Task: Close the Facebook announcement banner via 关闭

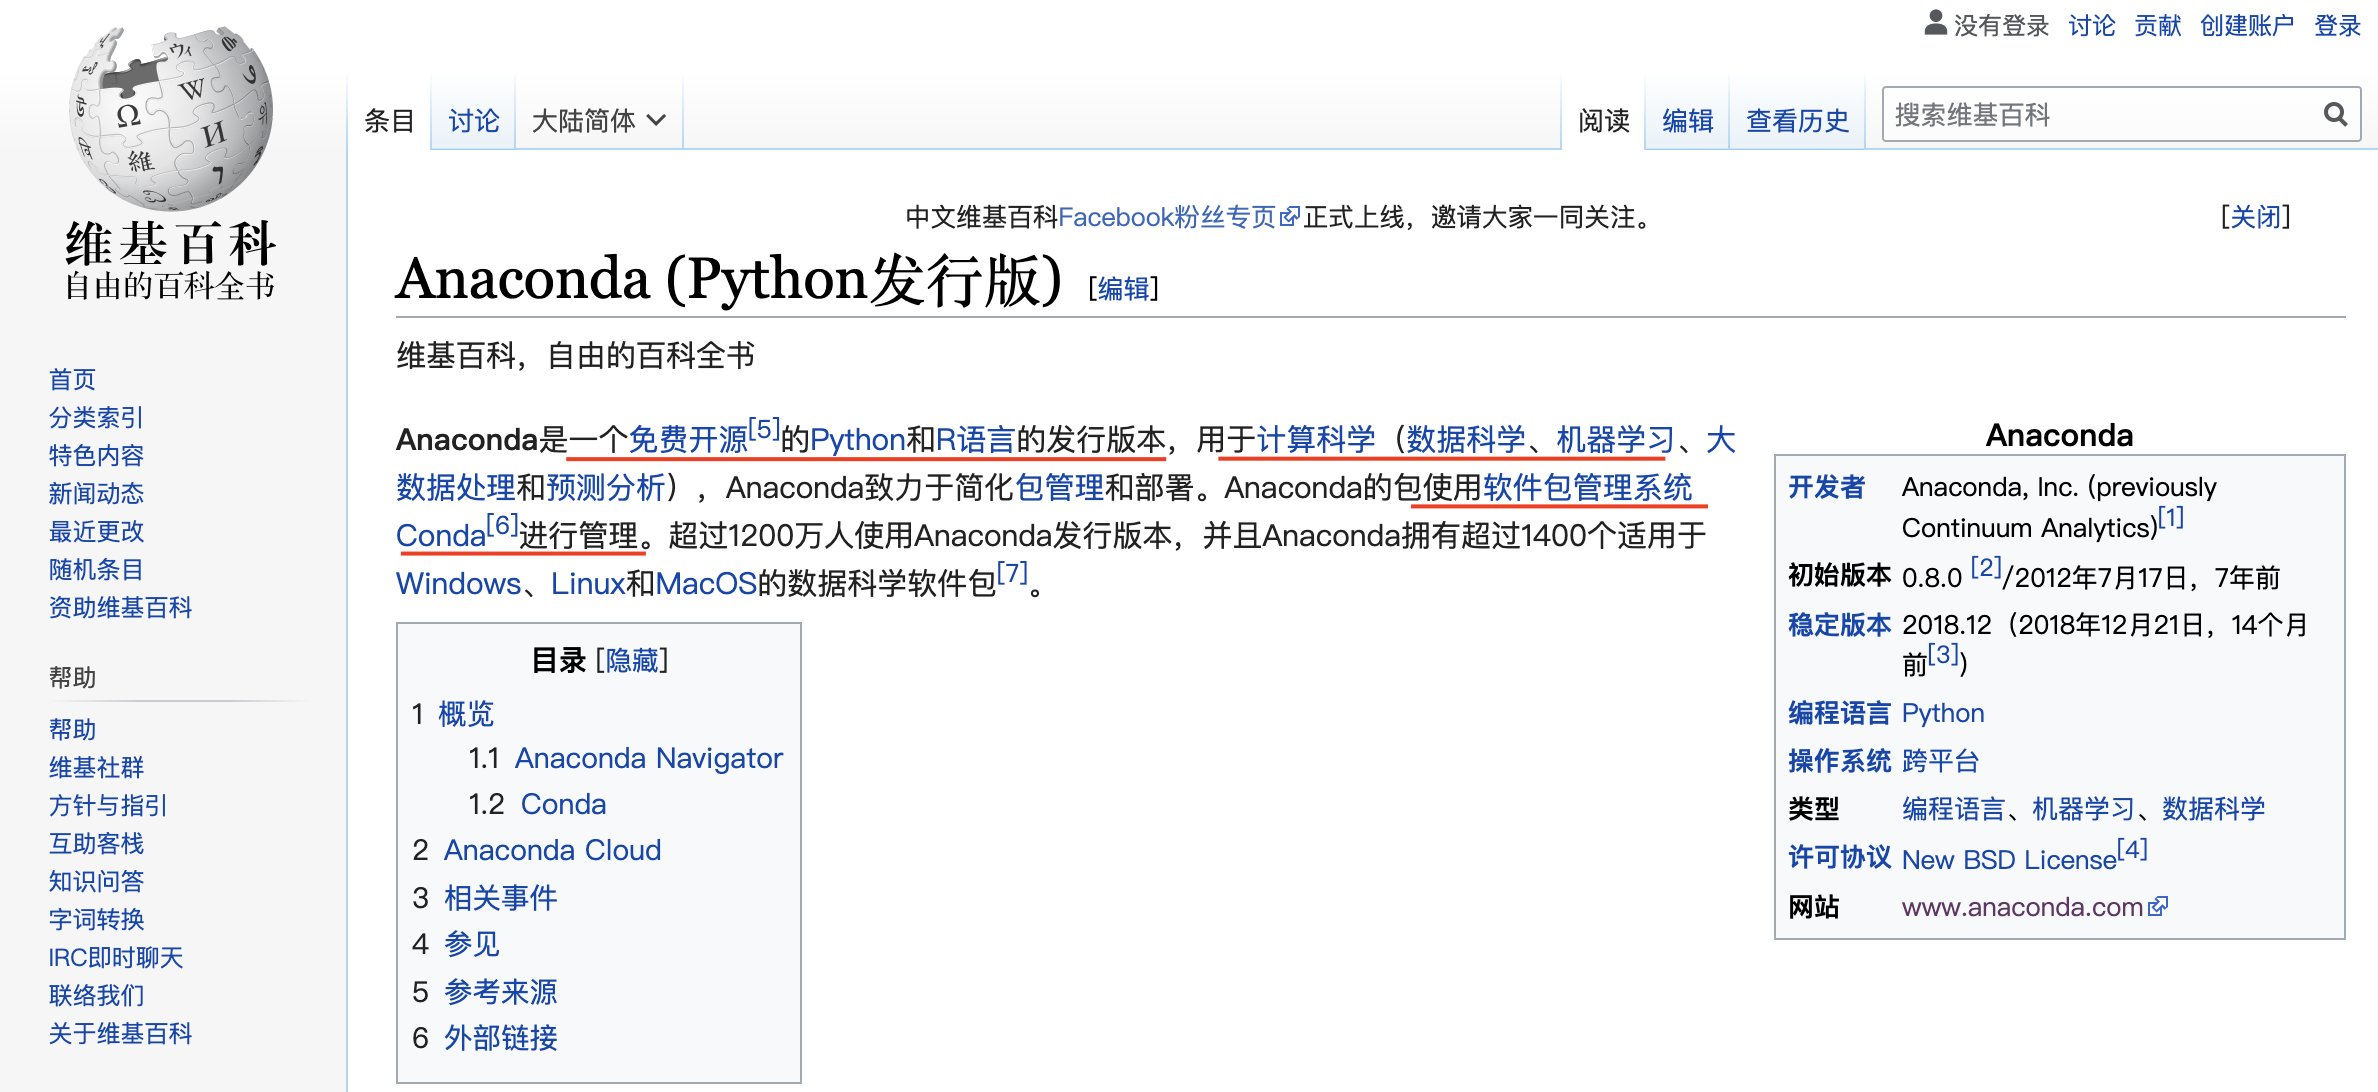Action: point(2256,216)
